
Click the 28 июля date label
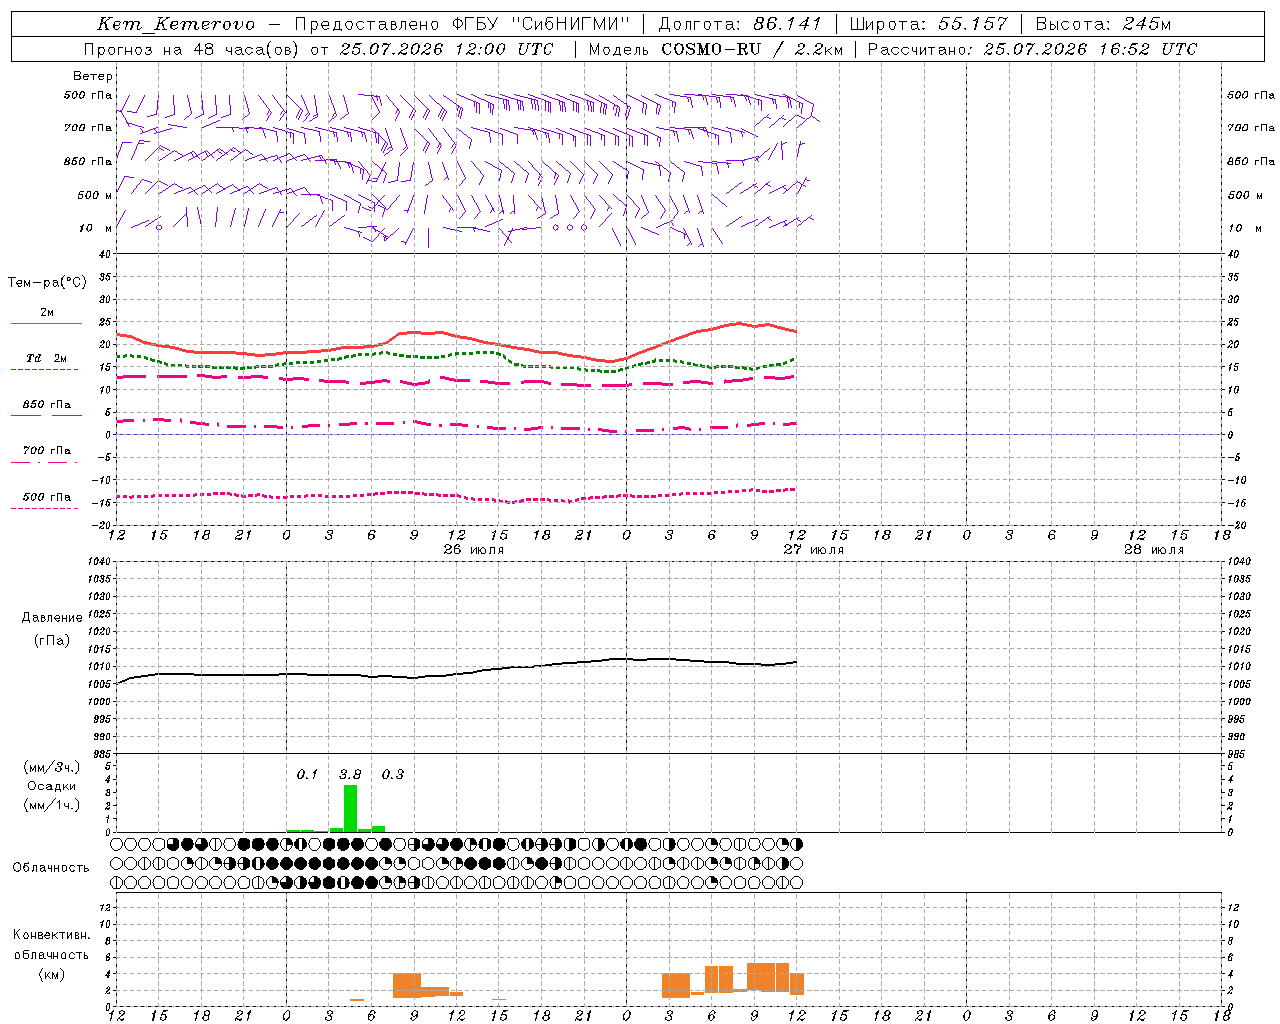[x=1154, y=550]
